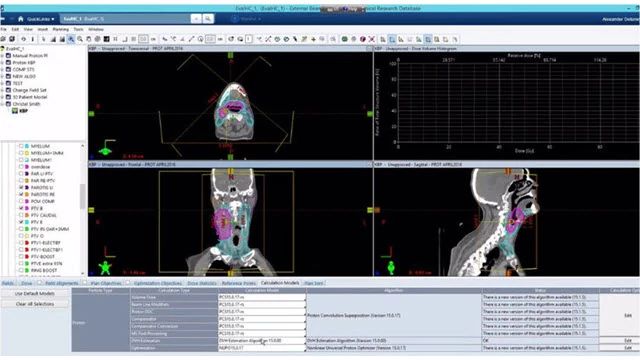This screenshot has width=640, height=360.
Task: Click the yellow plus icon in toolbar
Action: 313,39
